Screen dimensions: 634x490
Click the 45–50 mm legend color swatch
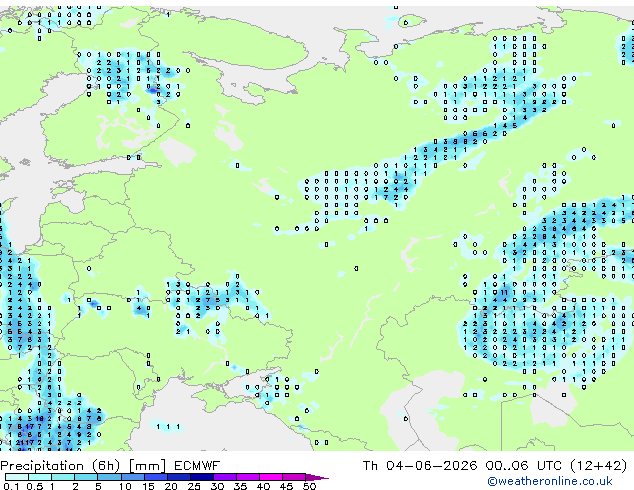[x=294, y=477]
